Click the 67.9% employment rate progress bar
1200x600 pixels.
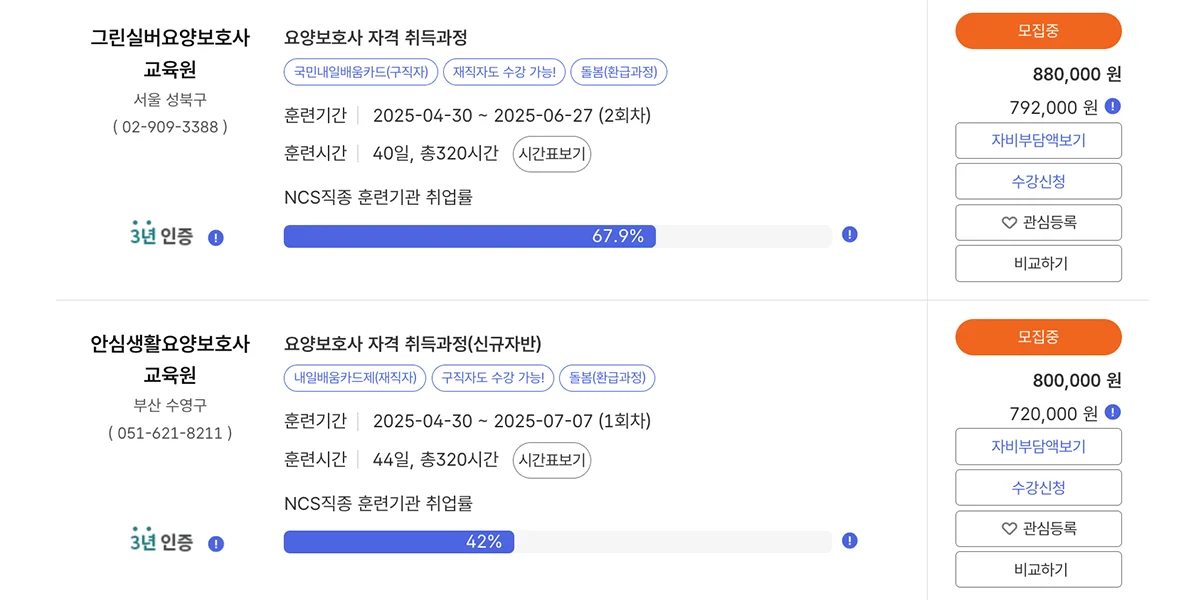tap(470, 236)
